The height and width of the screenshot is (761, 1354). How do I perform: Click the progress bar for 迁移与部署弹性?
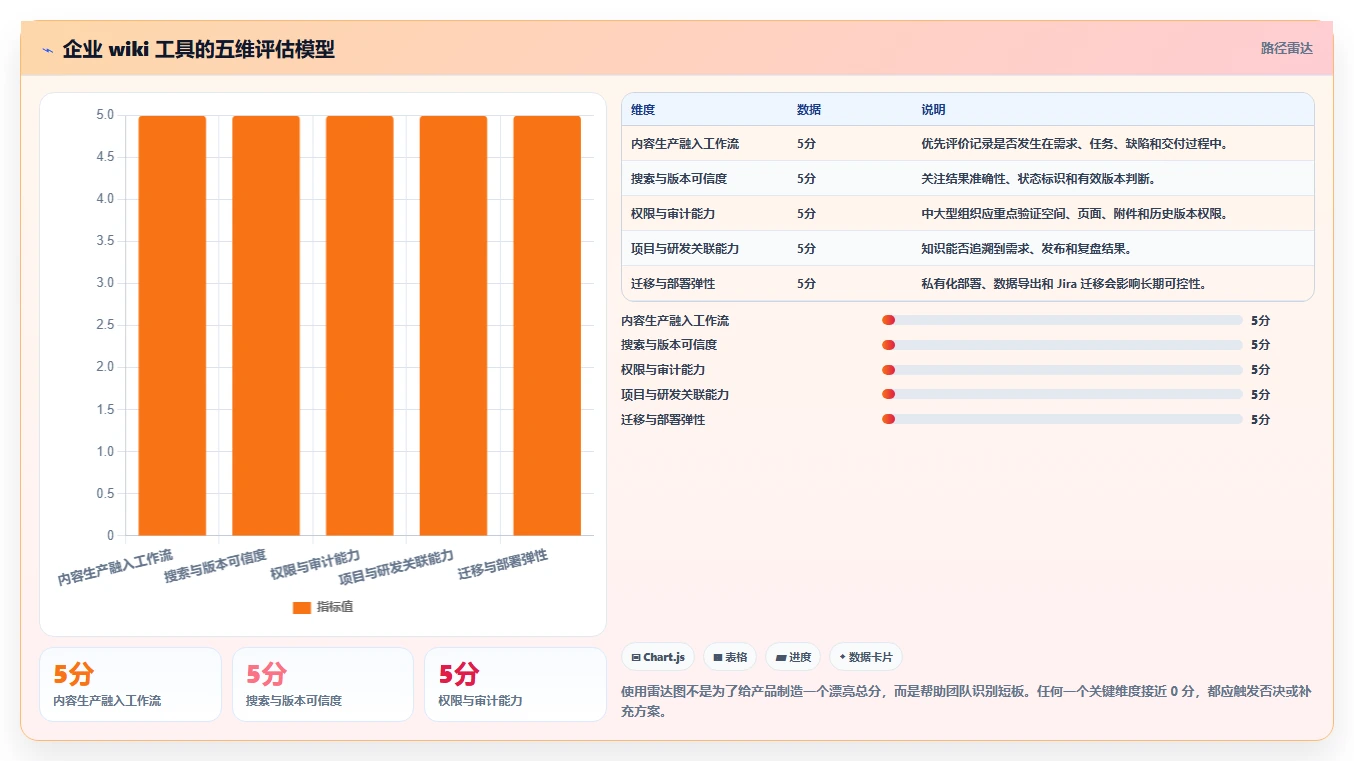[1062, 419]
